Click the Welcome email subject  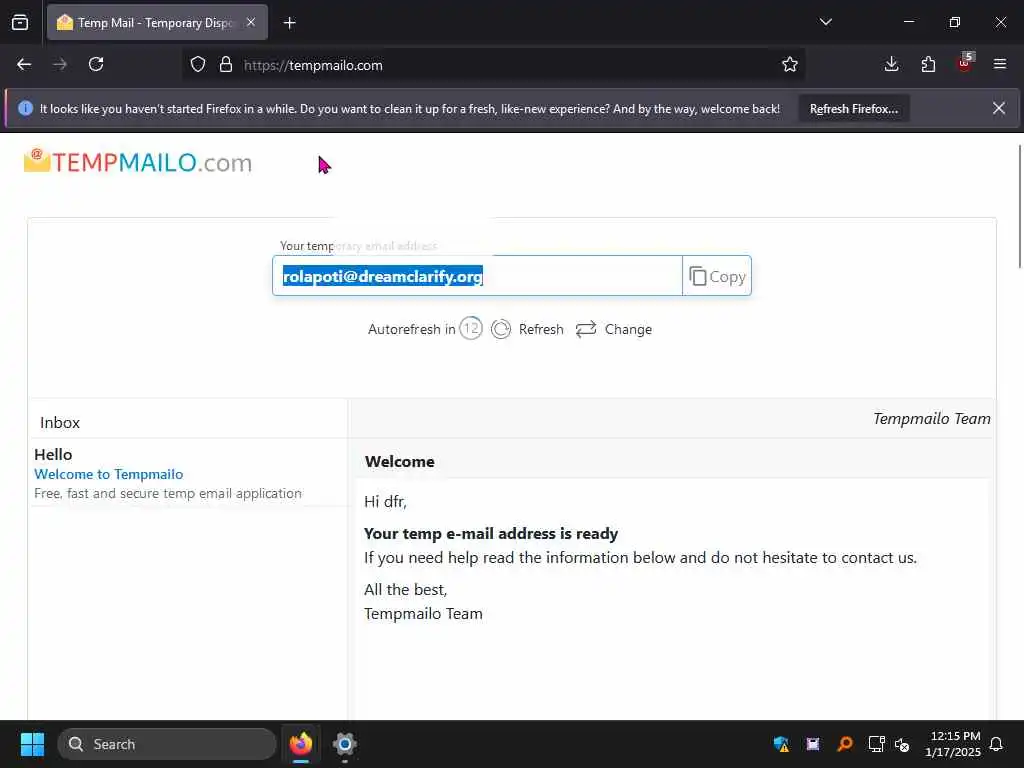click(400, 462)
